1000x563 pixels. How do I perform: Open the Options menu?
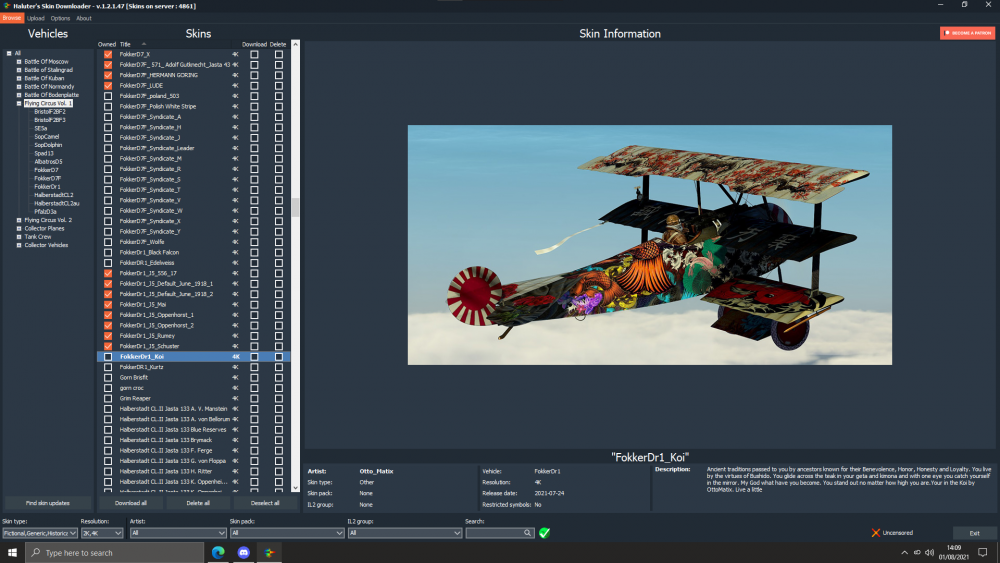[x=60, y=18]
